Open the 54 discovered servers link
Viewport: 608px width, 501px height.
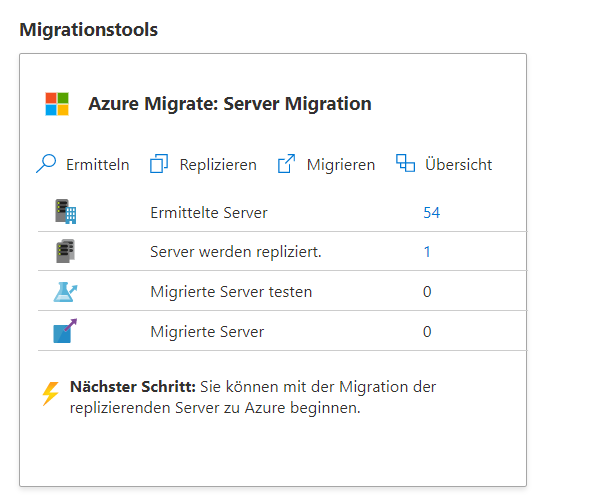(x=432, y=212)
